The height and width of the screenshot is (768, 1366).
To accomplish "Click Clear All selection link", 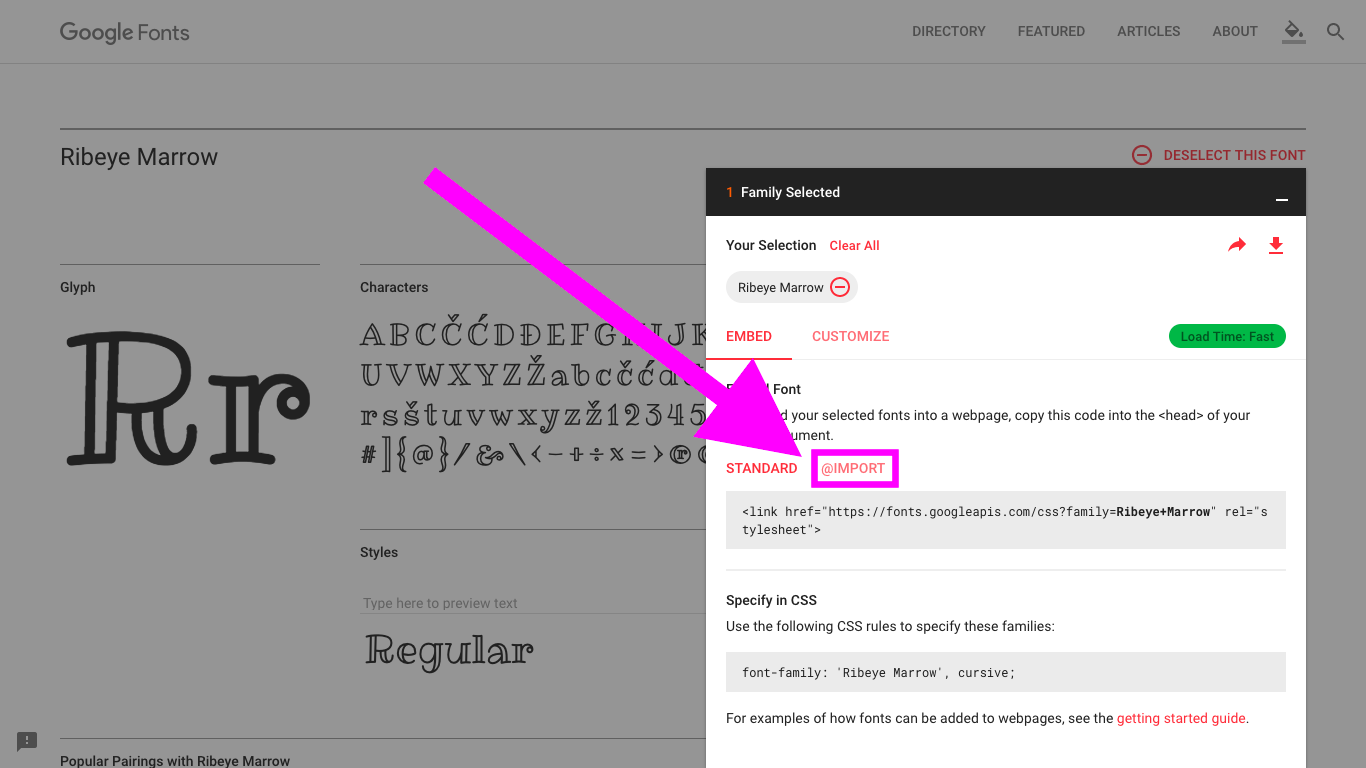I will tap(854, 245).
